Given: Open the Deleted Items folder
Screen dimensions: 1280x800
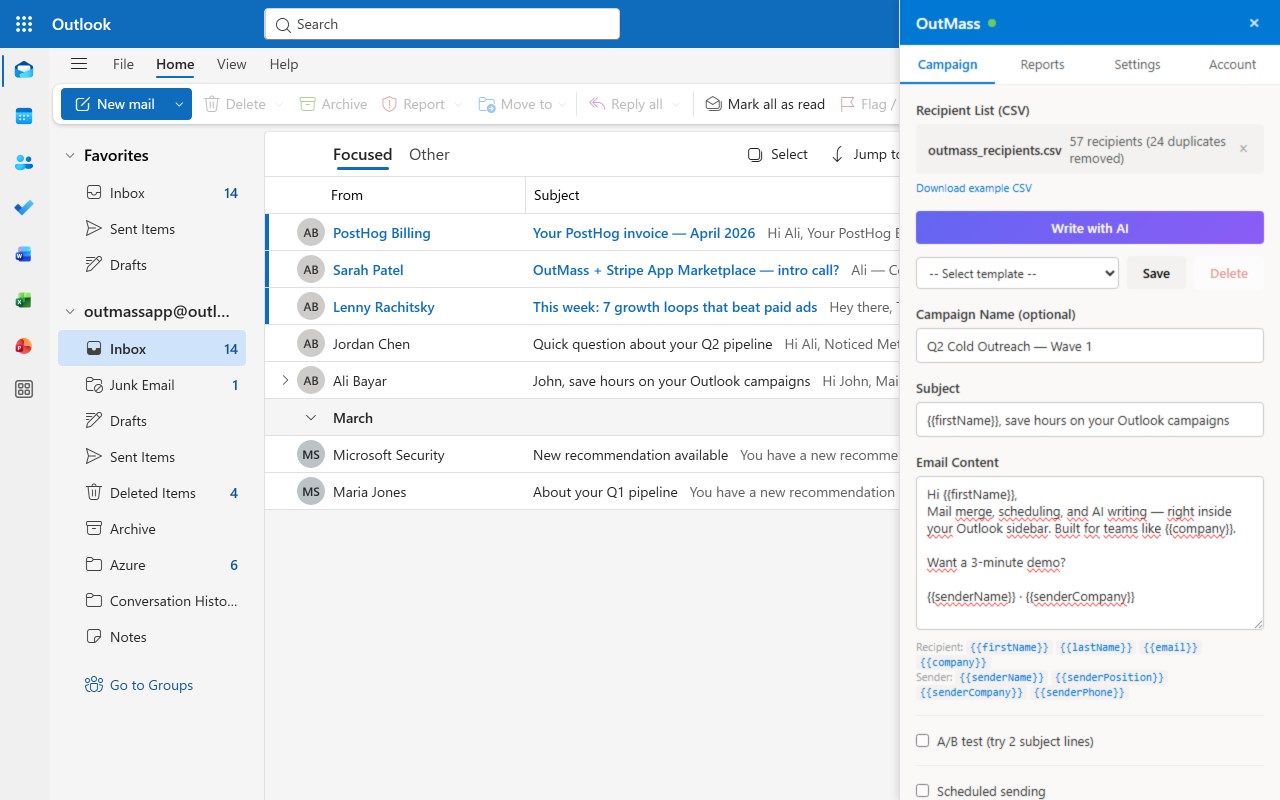Looking at the screenshot, I should pos(152,493).
